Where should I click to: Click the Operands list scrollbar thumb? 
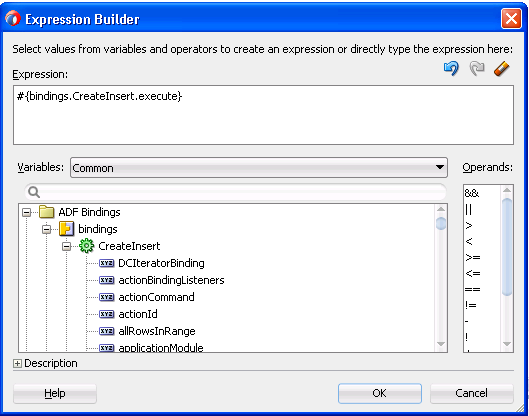tap(507, 247)
